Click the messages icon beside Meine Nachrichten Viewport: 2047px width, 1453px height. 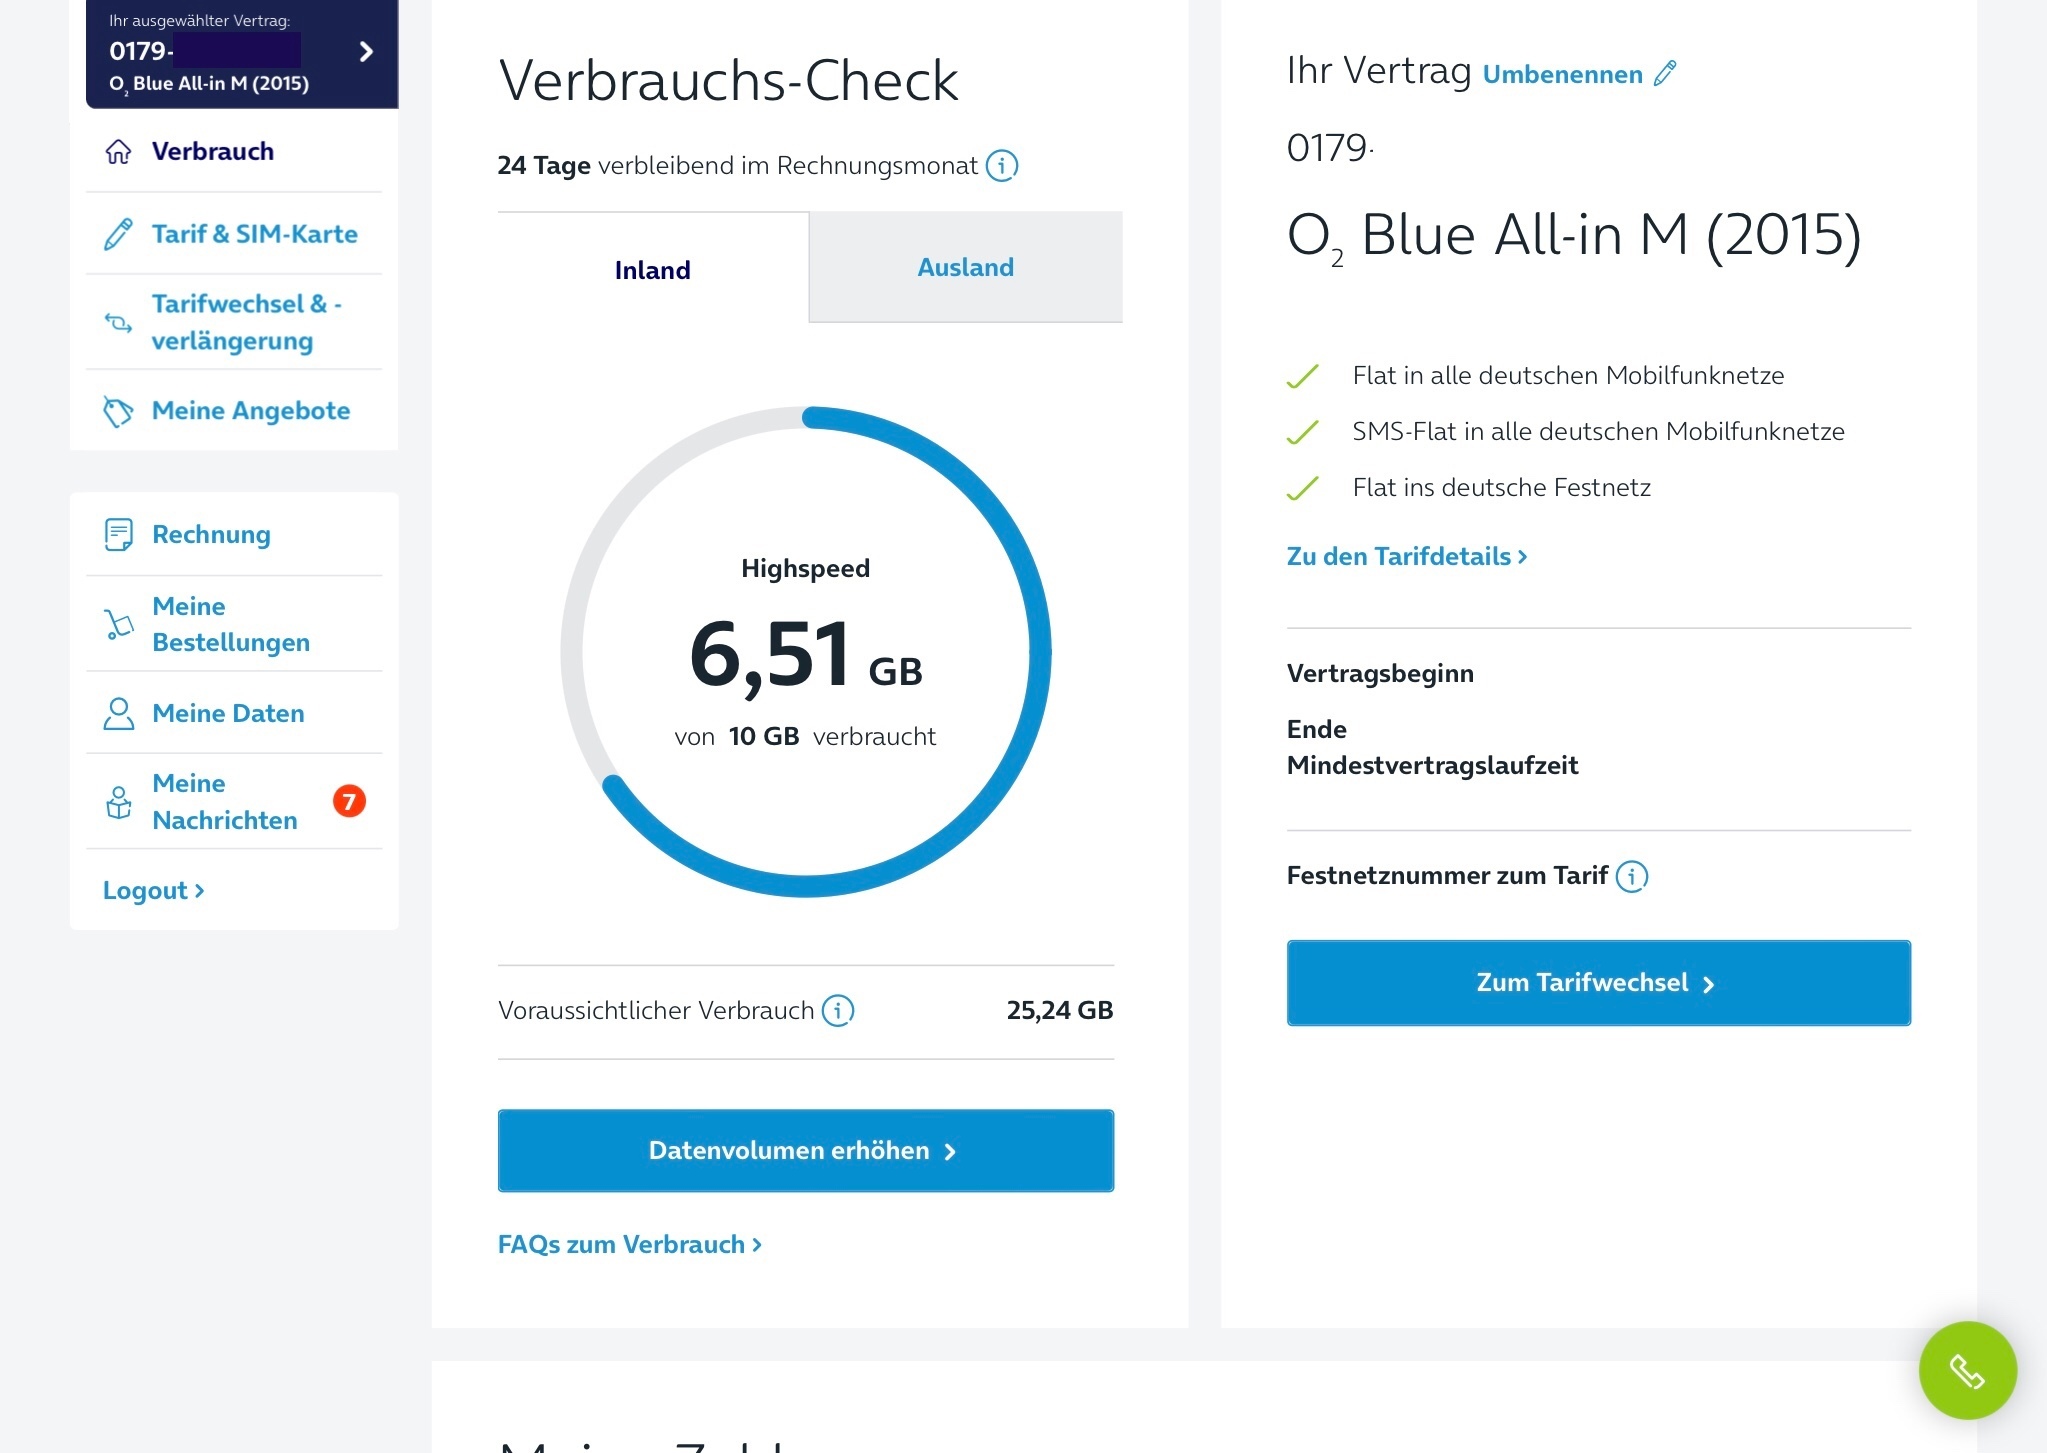click(118, 802)
